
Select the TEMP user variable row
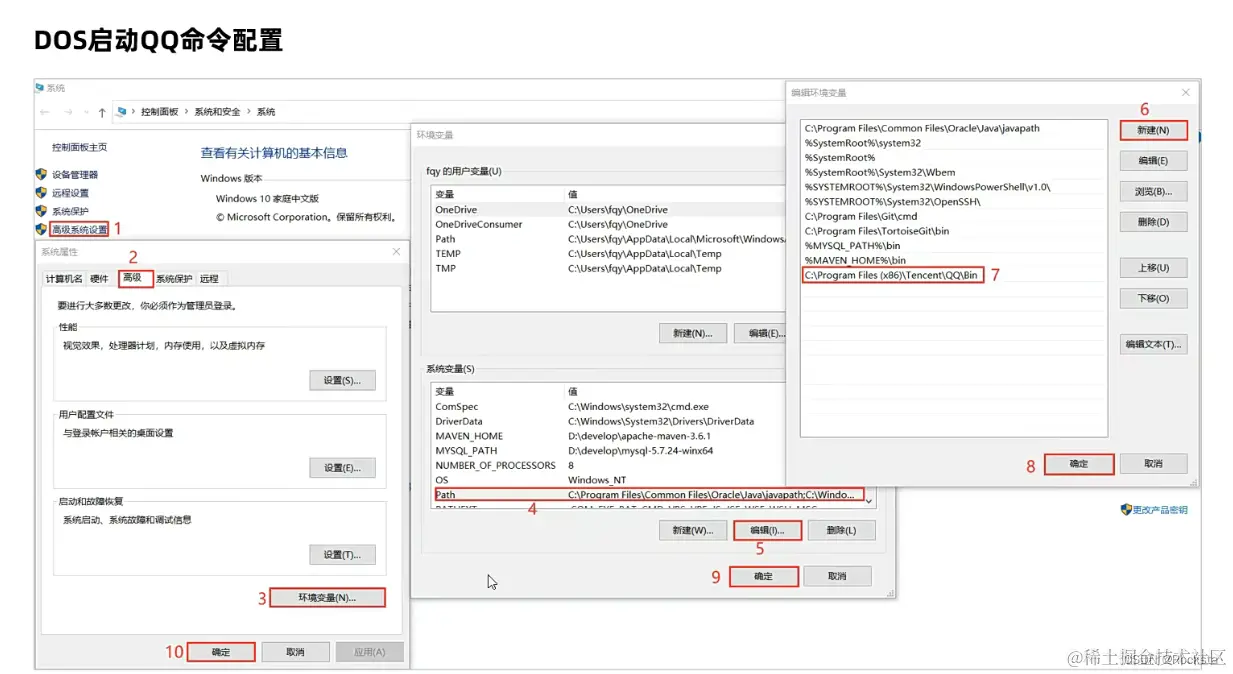[607, 254]
